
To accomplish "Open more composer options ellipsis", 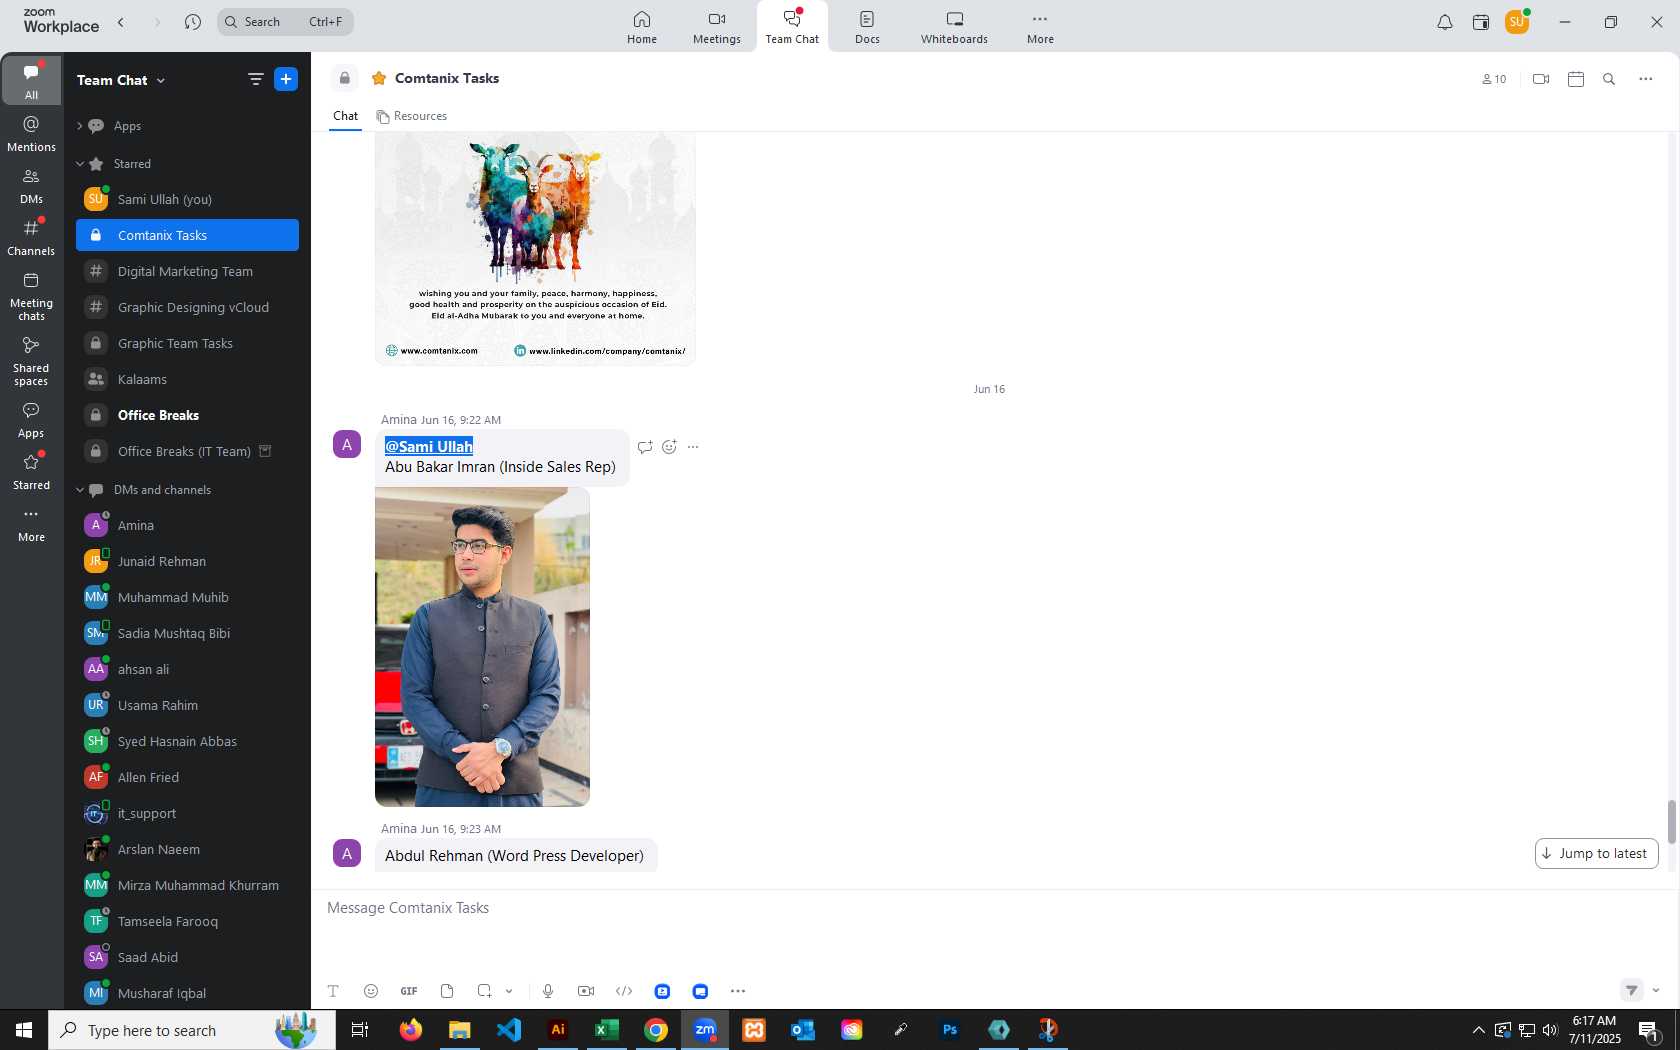I will [x=738, y=991].
